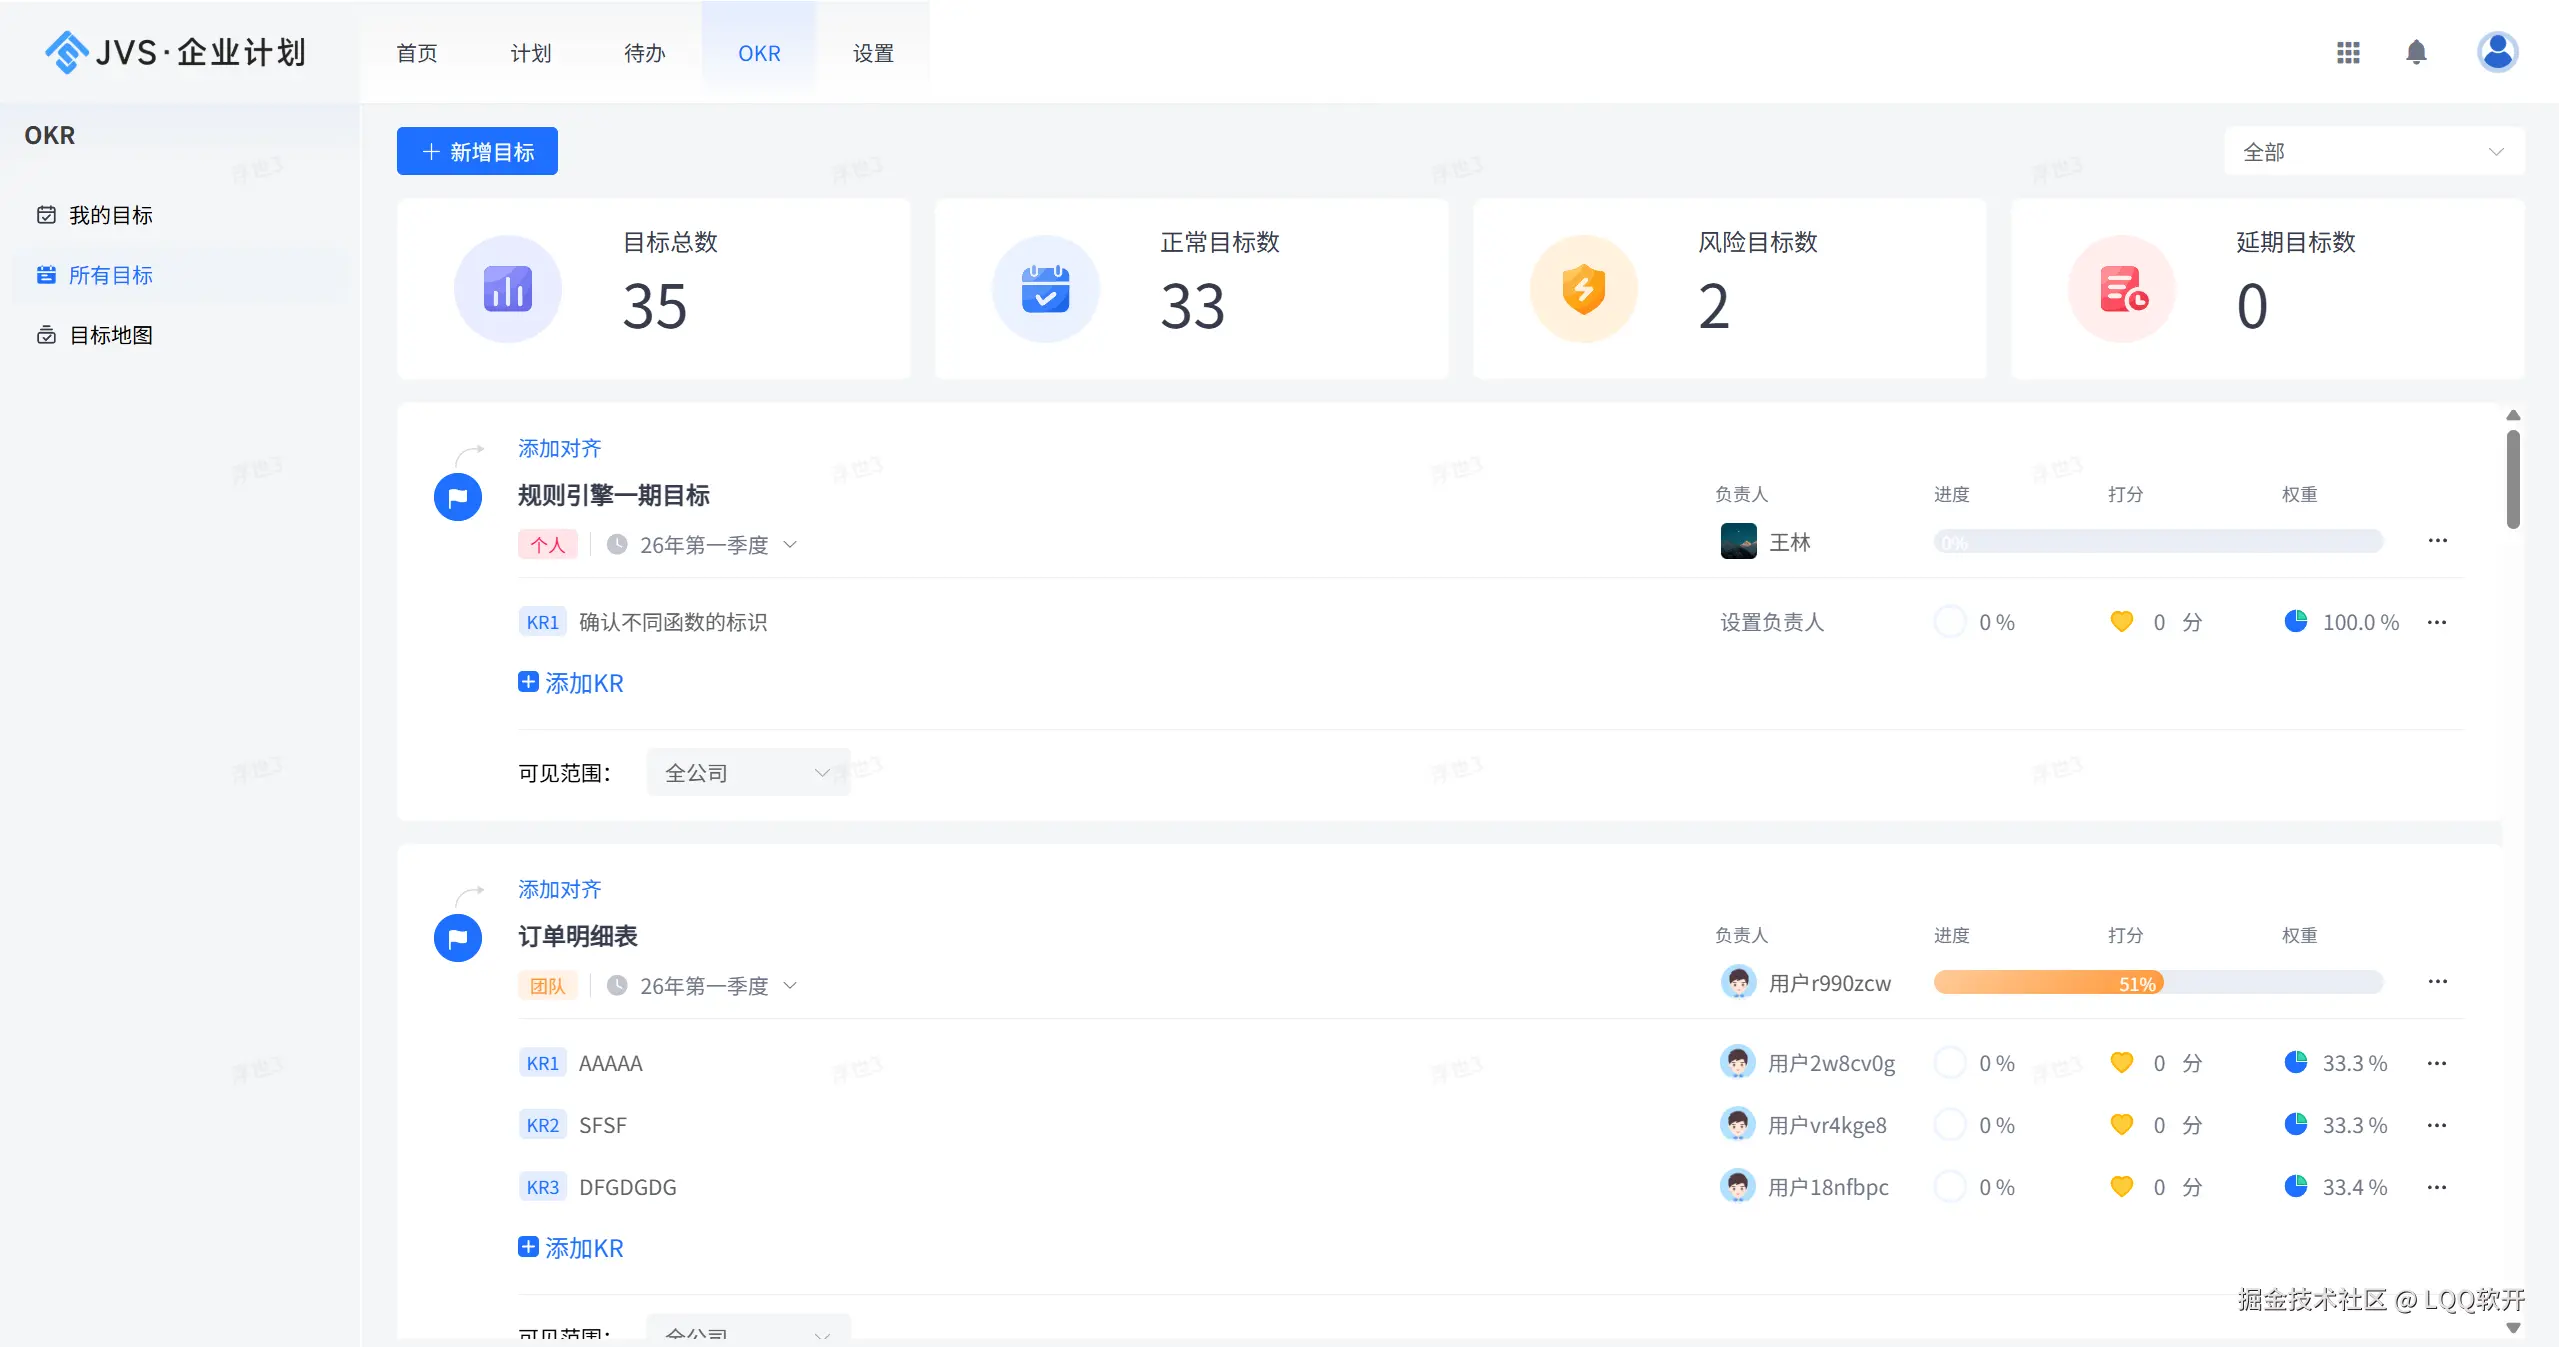2559x1347 pixels.
Task: Open the 可见范围 全公司 dropdown
Action: point(748,773)
